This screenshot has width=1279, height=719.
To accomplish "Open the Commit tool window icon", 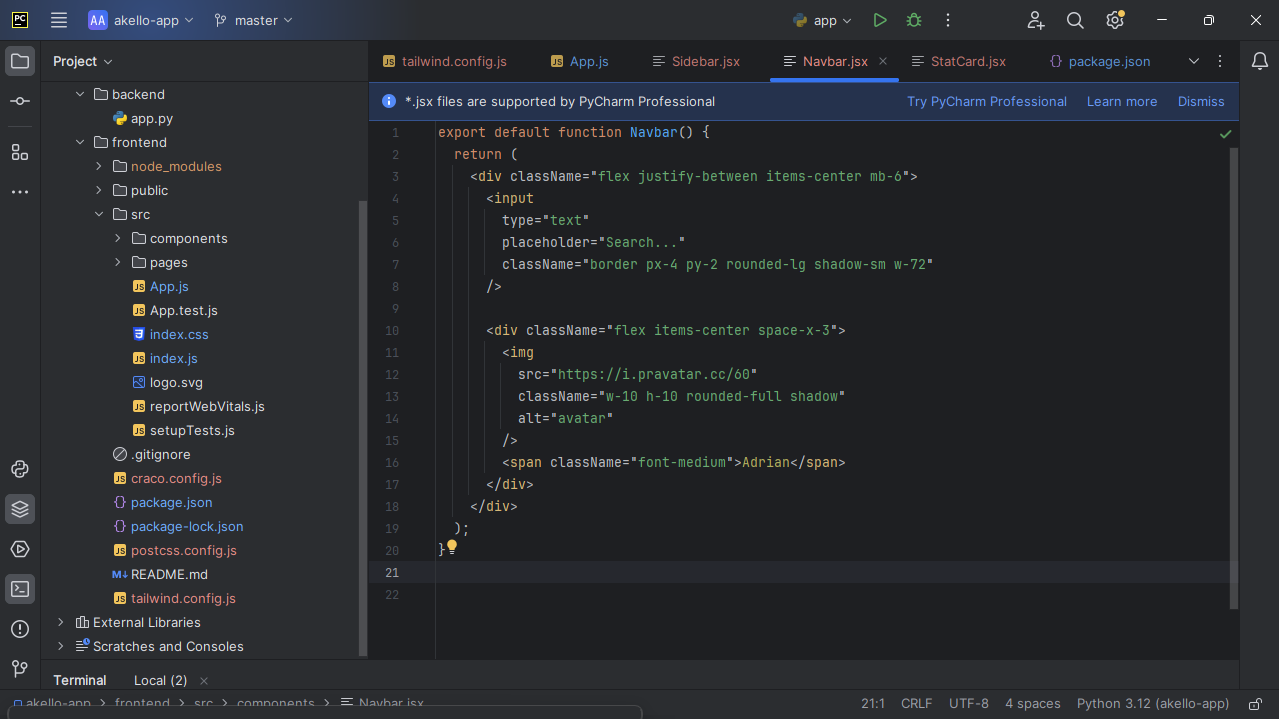I will click(20, 101).
